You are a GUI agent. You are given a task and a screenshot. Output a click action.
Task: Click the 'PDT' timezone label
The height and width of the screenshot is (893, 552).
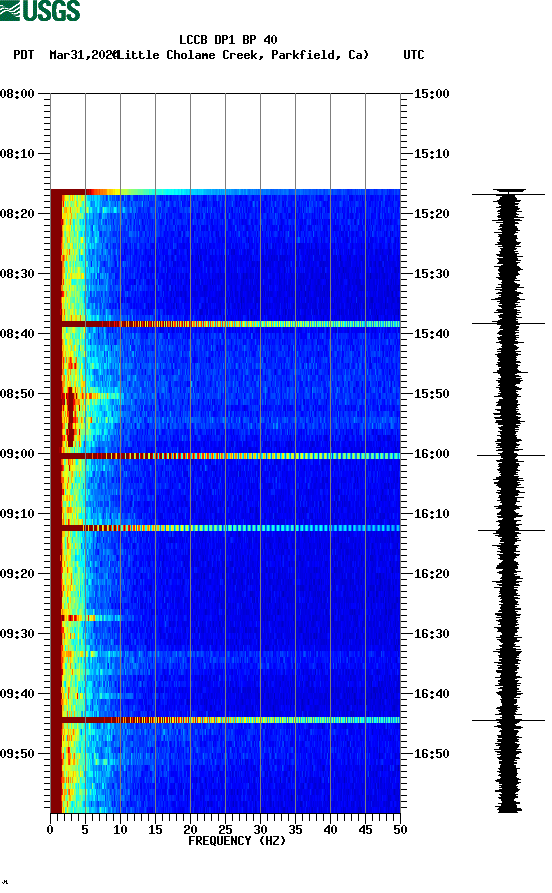[x=23, y=55]
